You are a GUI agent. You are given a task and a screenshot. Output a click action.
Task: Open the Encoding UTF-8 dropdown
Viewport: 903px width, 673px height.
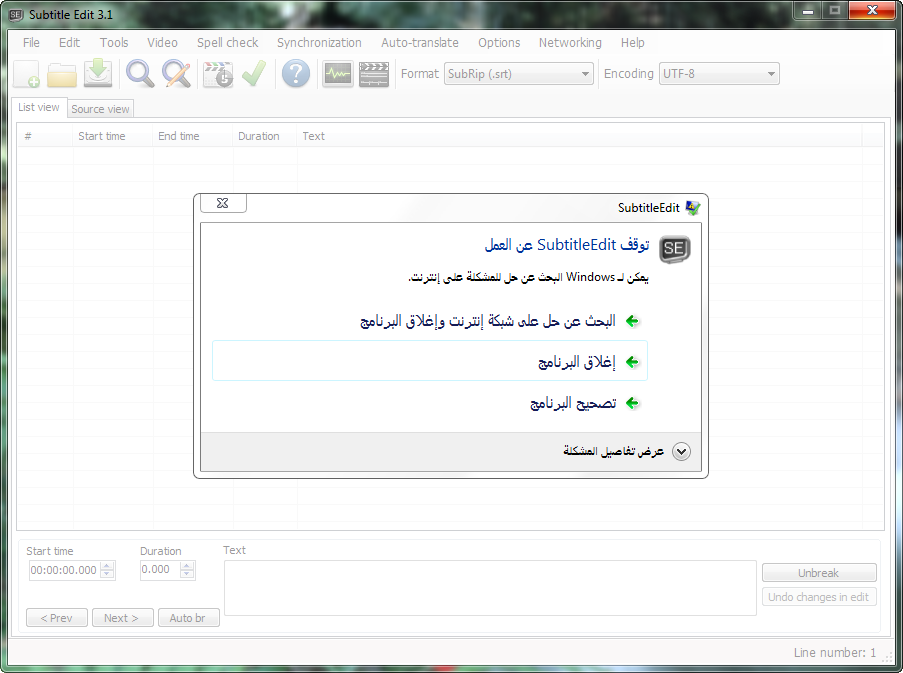pyautogui.click(x=719, y=74)
